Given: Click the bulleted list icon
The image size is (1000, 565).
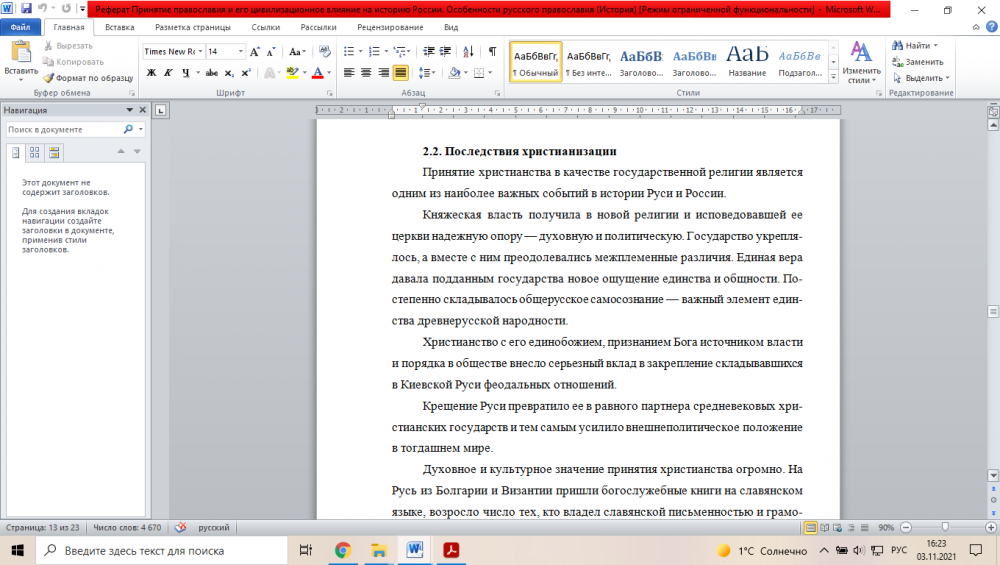Looking at the screenshot, I should [349, 51].
